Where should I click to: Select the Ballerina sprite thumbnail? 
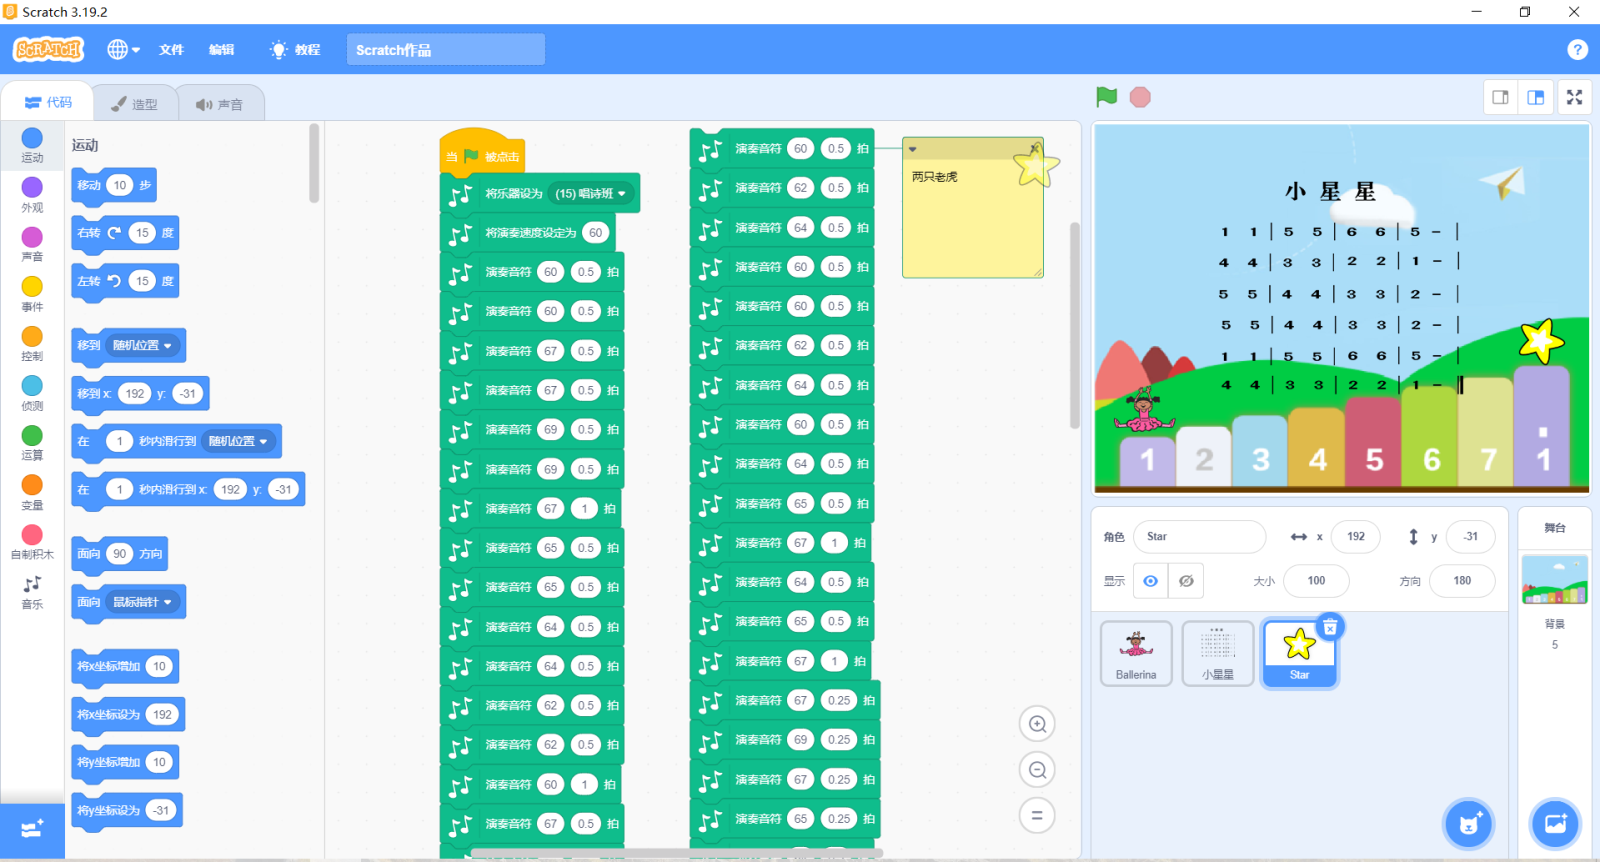tap(1136, 652)
